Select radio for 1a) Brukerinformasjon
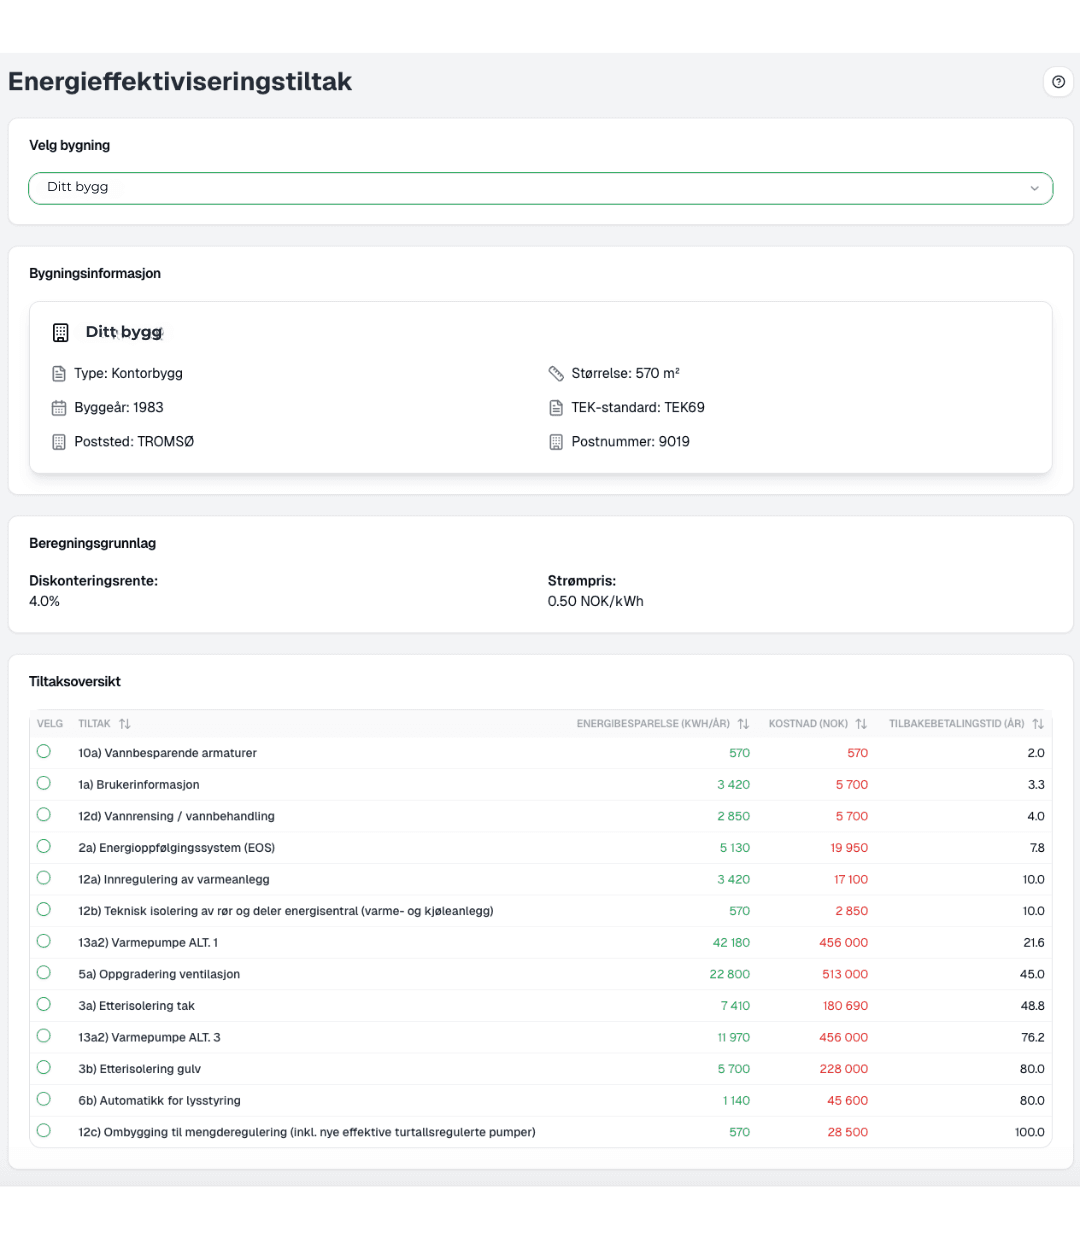The width and height of the screenshot is (1080, 1240). click(x=44, y=783)
